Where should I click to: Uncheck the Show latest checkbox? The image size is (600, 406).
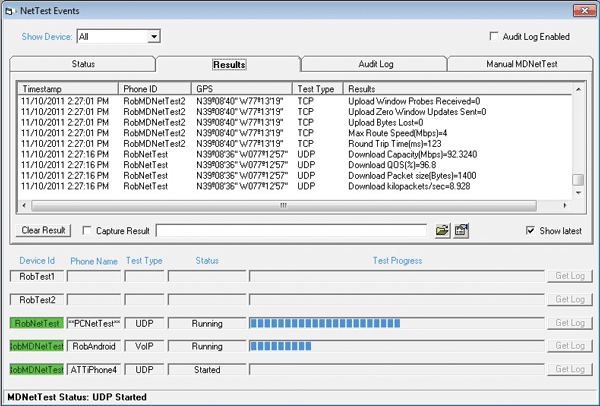point(531,231)
